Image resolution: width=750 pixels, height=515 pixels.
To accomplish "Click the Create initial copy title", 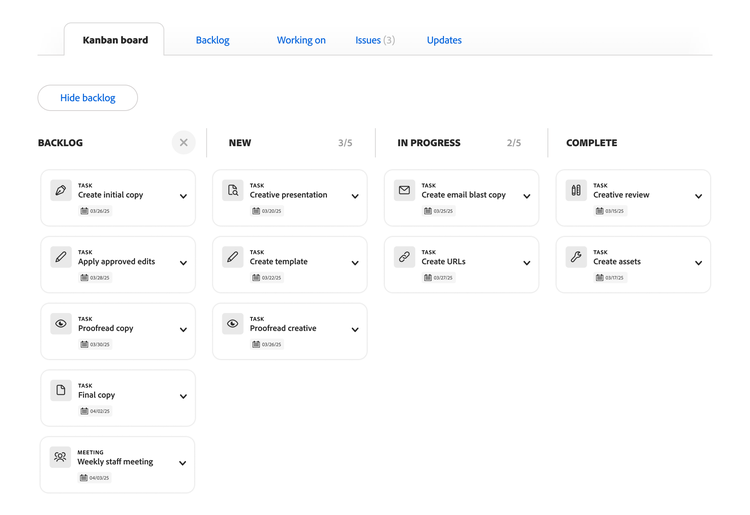I will [x=110, y=195].
